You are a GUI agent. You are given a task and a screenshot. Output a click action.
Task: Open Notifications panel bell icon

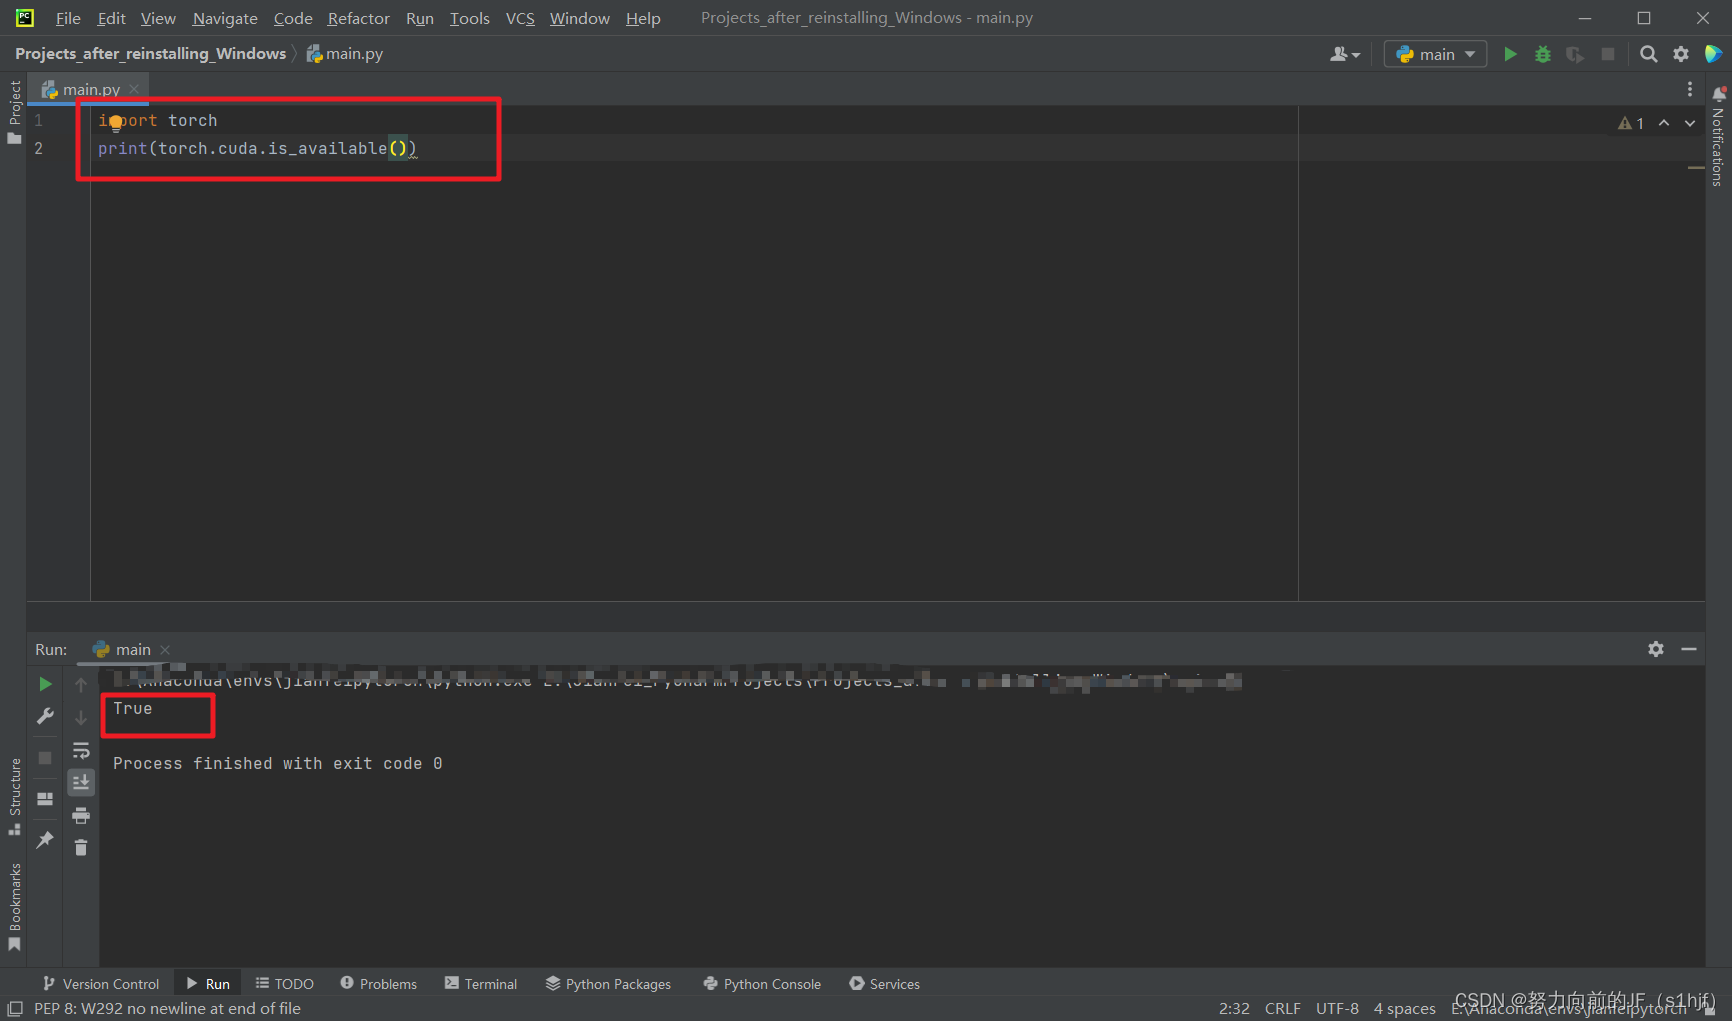[1719, 94]
